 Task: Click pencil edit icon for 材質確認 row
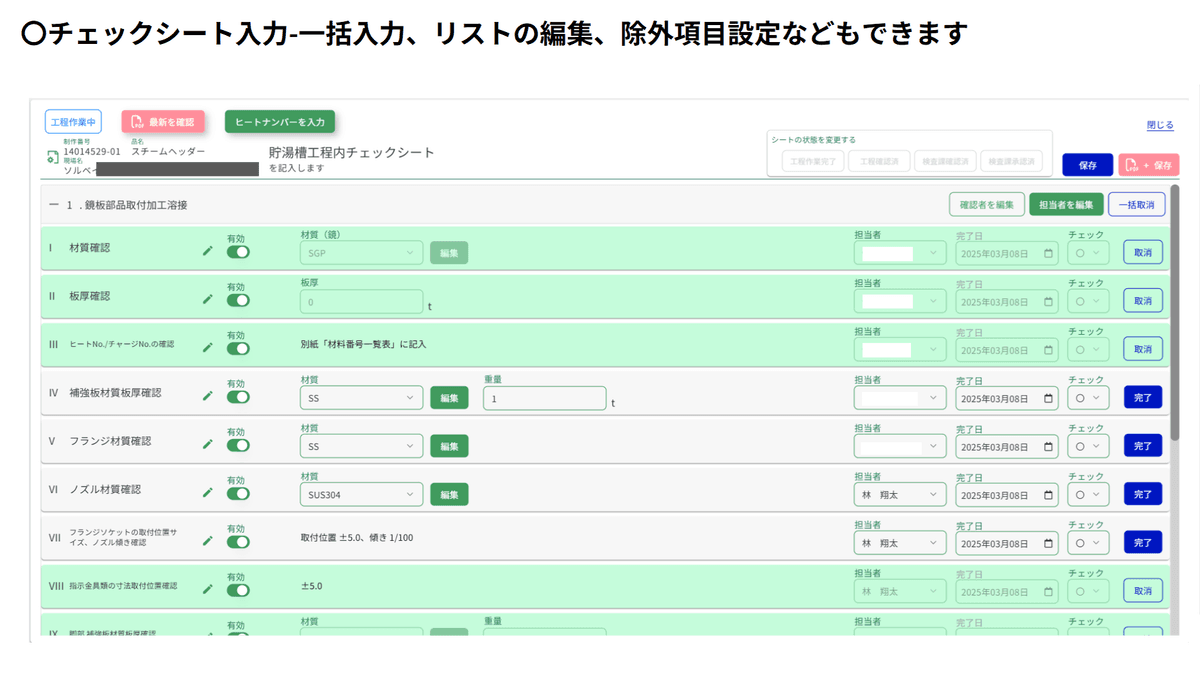coord(208,251)
